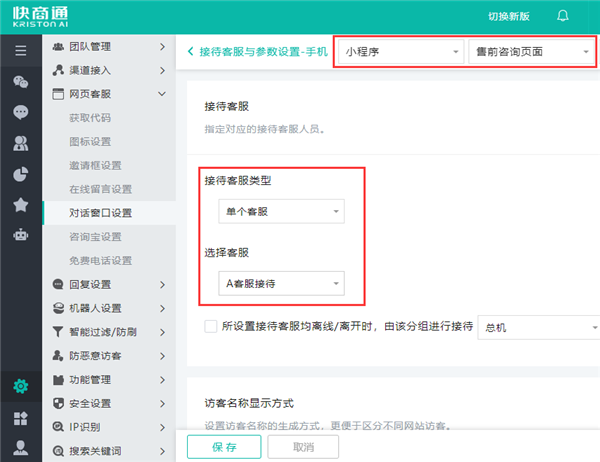Open the 售前咨询页面 dropdown

click(x=530, y=51)
